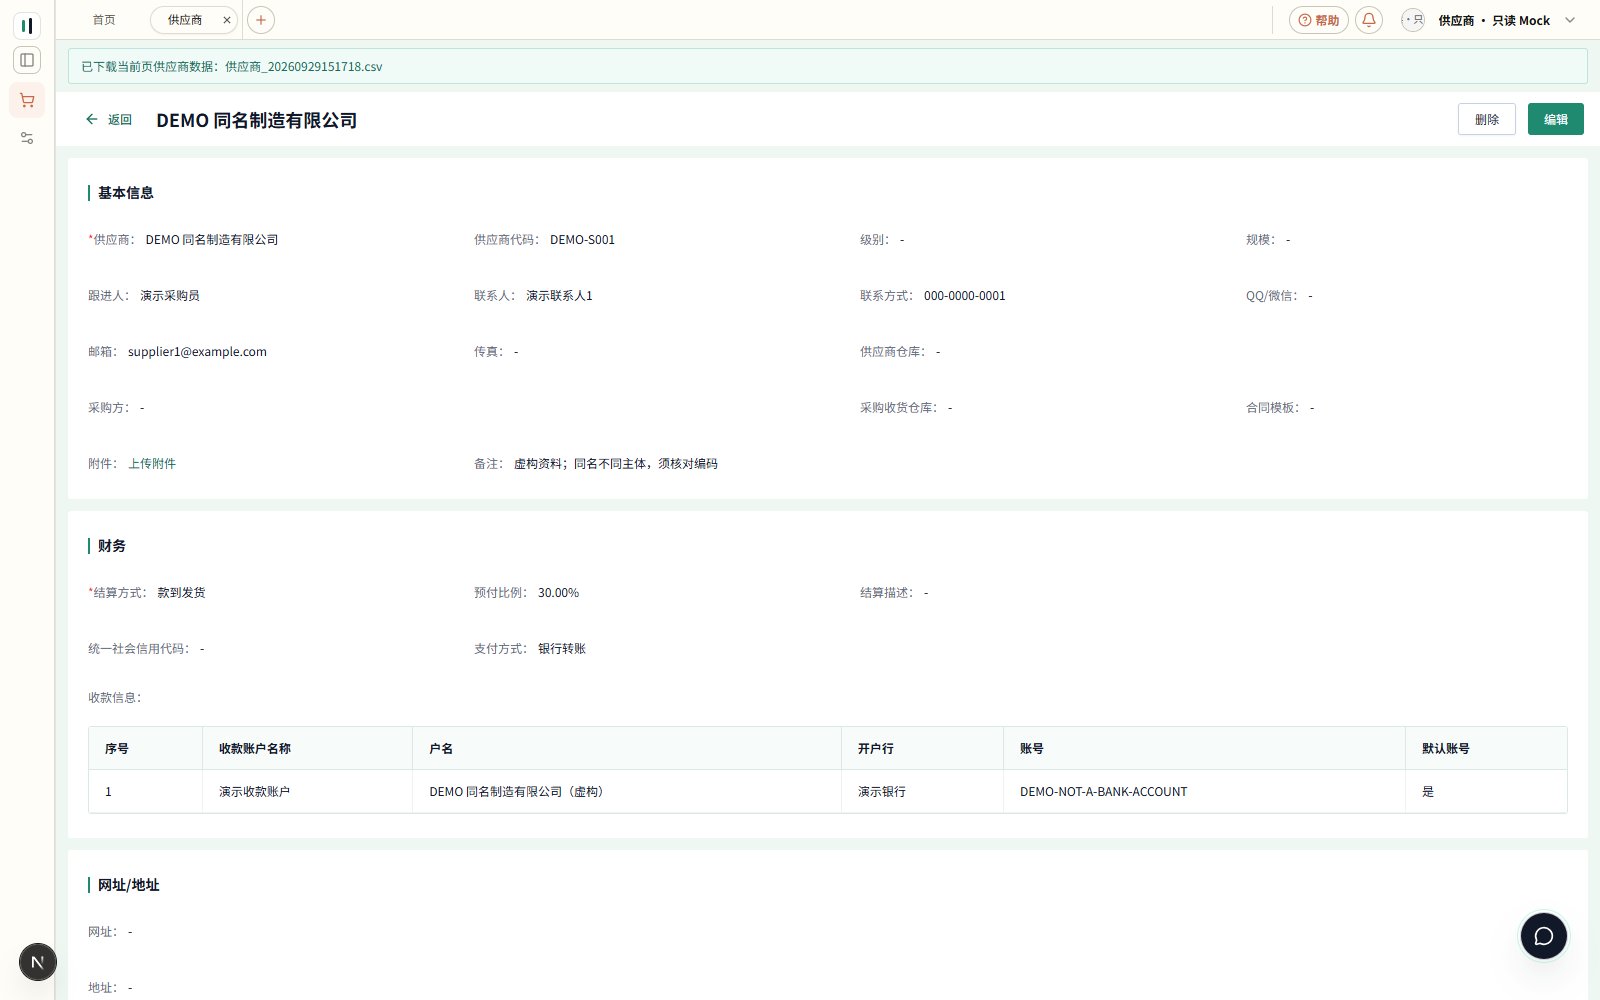This screenshot has height=1000, width=1600.
Task: Click account number DEMO-NOT-A-BANK-ACCOUNT cell
Action: (1204, 792)
